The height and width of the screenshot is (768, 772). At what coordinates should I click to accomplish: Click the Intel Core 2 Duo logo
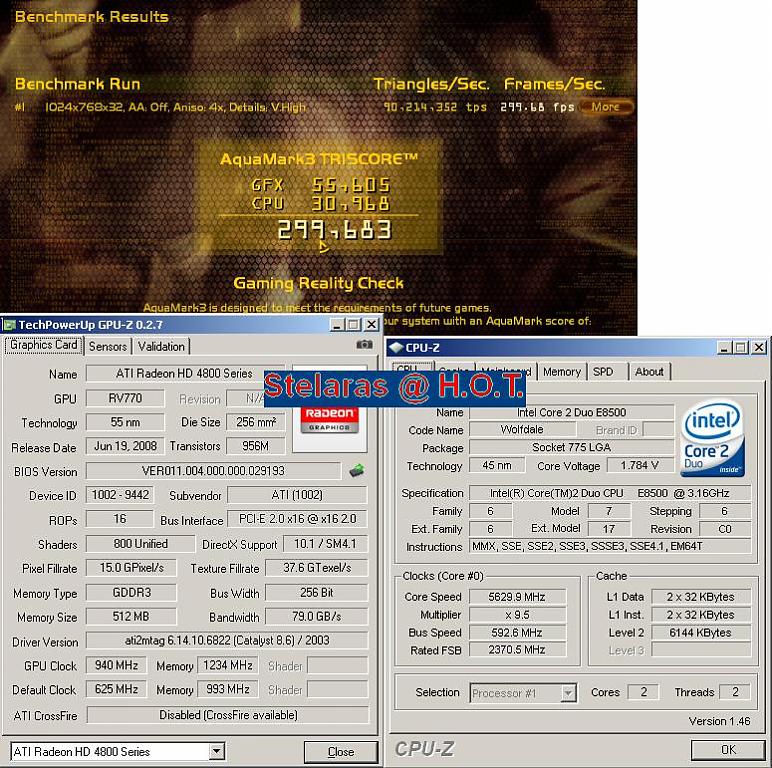coord(712,438)
